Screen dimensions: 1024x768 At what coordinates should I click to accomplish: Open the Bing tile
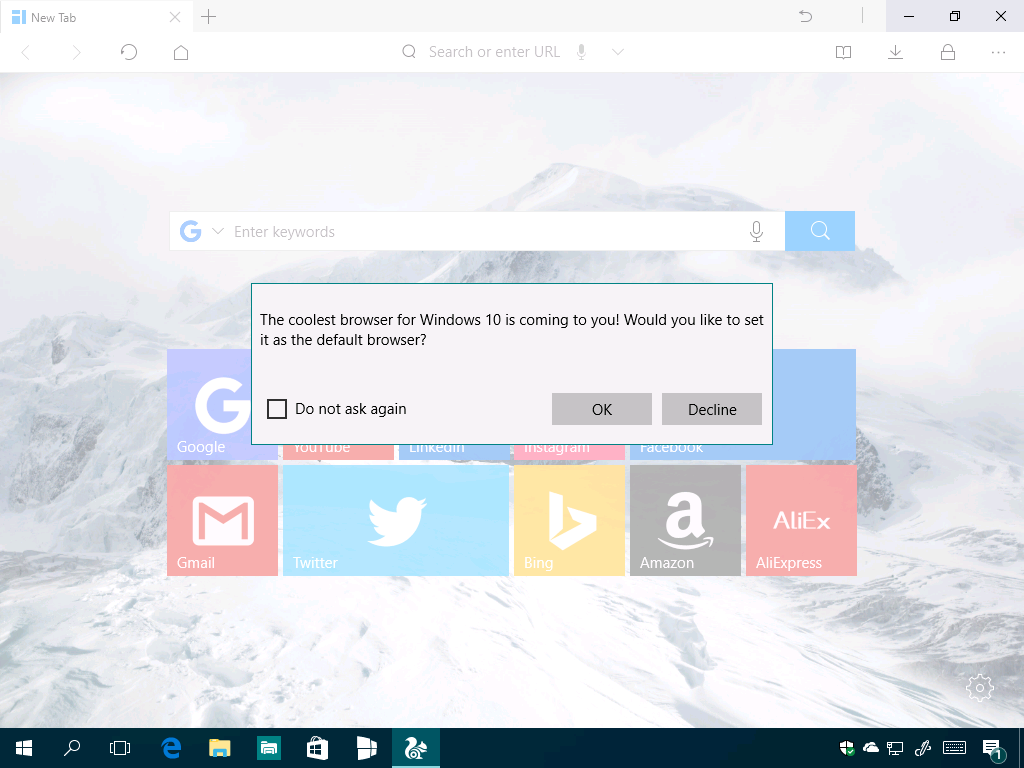click(569, 520)
